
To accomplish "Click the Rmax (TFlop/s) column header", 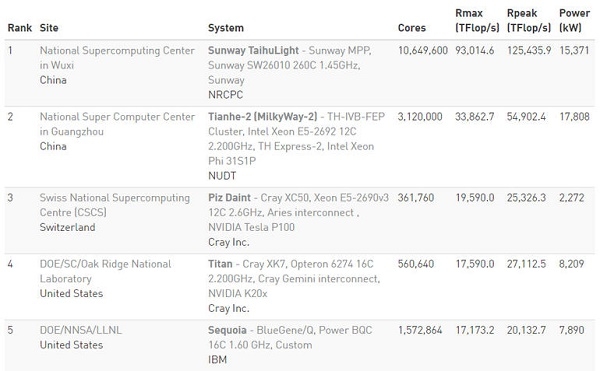I will [x=477, y=20].
